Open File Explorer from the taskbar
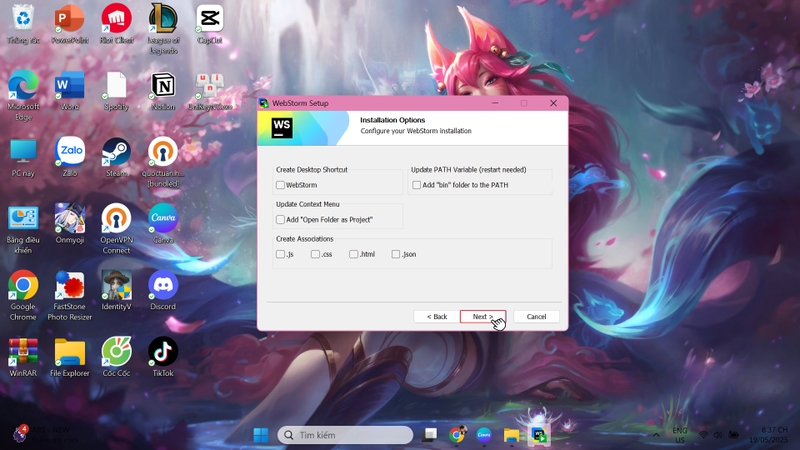This screenshot has height=450, width=800. click(x=511, y=435)
